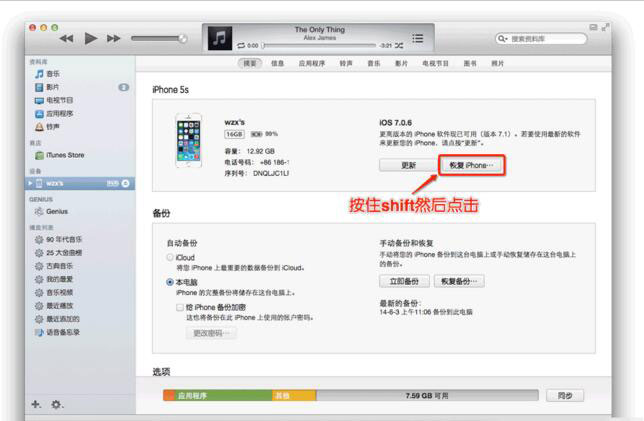Switch to the 铃声 tones tab
Screen dimensions: 644x421
click(x=346, y=63)
